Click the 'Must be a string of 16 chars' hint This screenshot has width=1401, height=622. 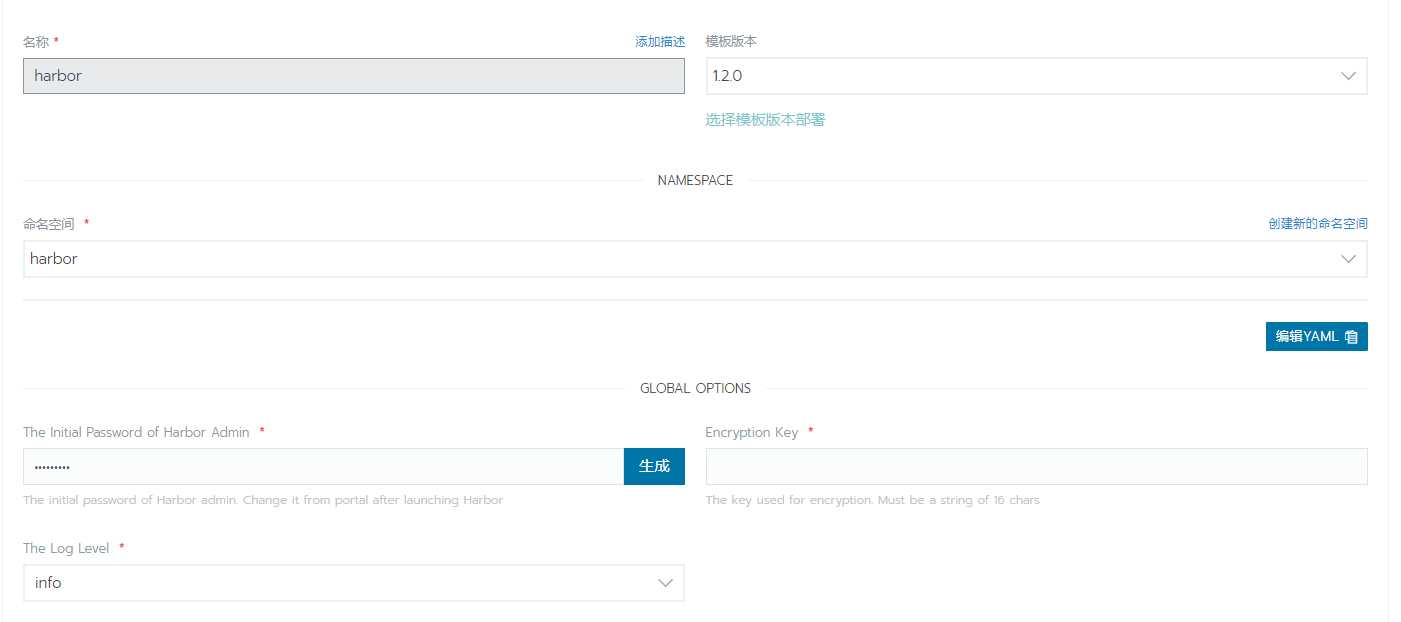point(958,500)
